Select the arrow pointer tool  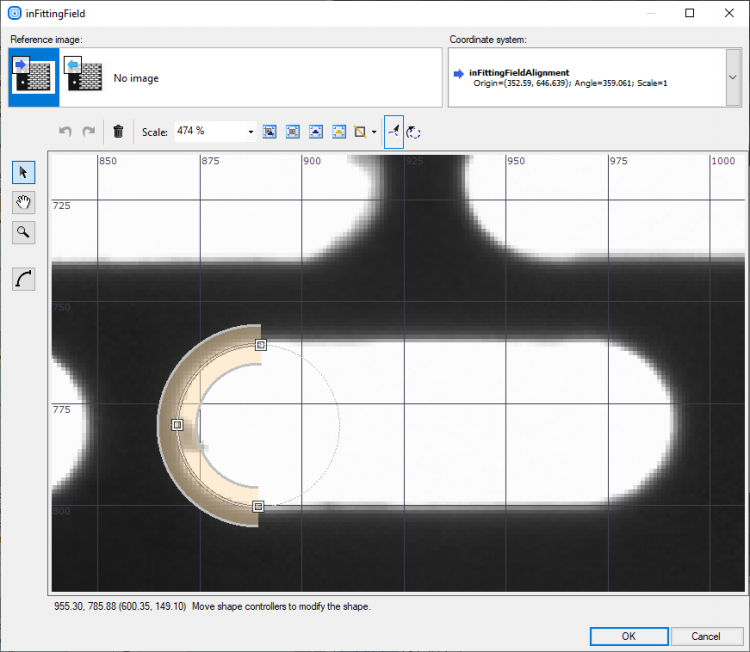24,172
